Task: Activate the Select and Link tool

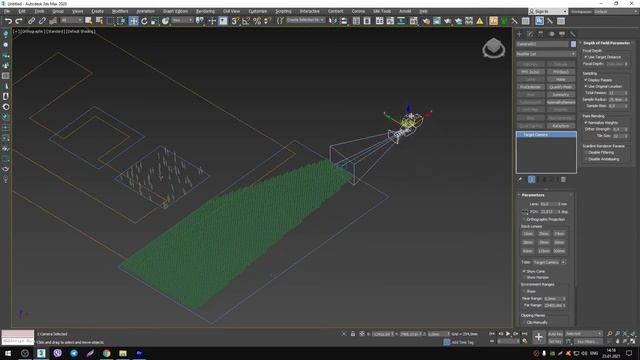Action: [x=31, y=20]
